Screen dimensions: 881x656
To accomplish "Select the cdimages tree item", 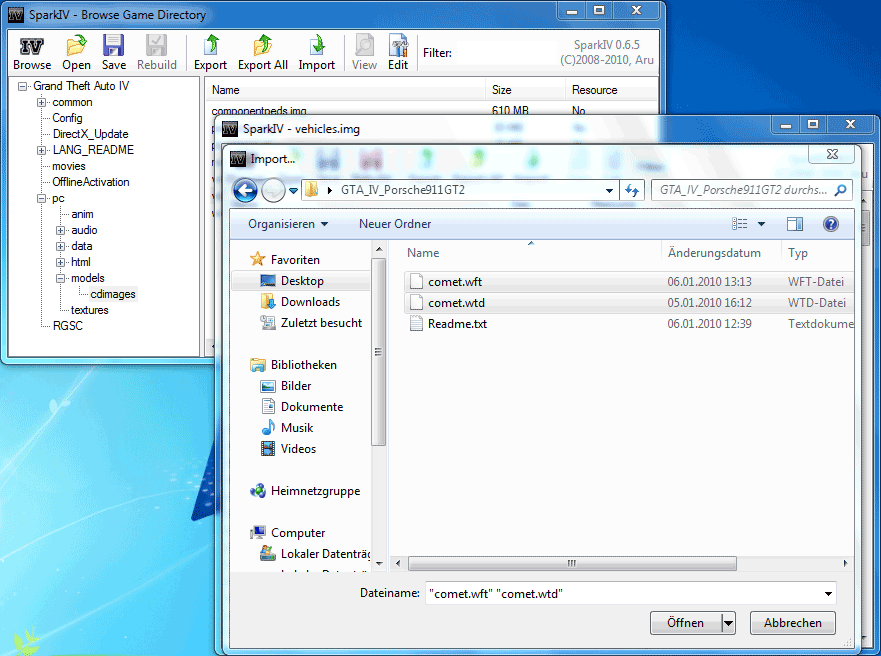I will click(x=113, y=294).
